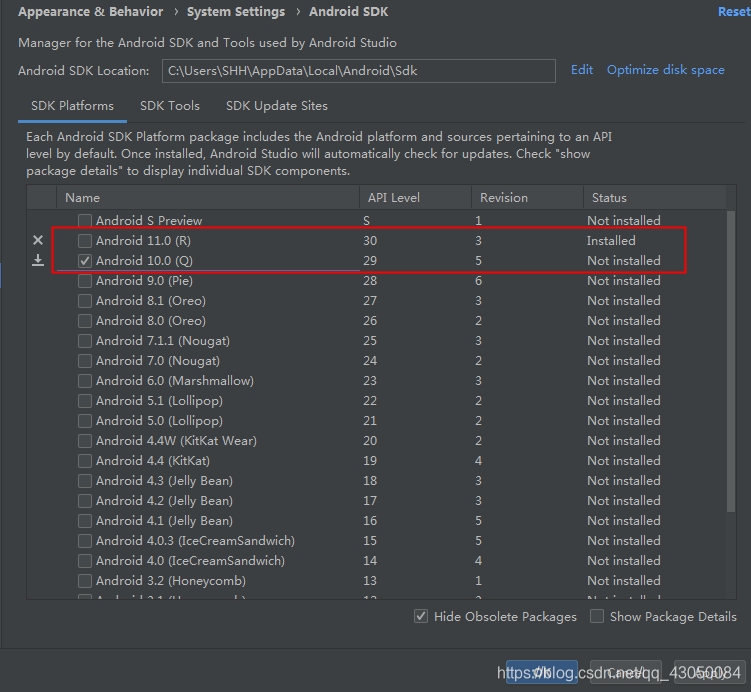The image size is (751, 692).
Task: Click Edit link for SDK location
Action: [x=582, y=70]
